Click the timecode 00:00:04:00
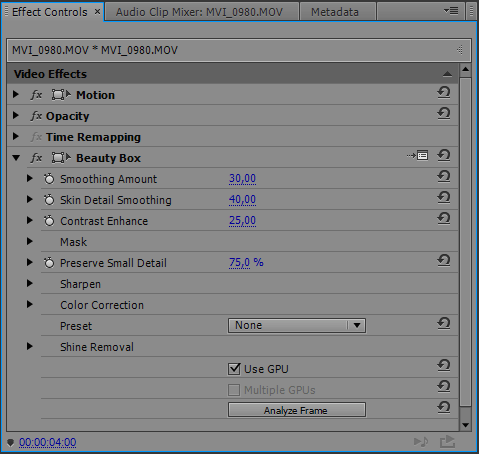This screenshot has width=479, height=454. [48, 442]
